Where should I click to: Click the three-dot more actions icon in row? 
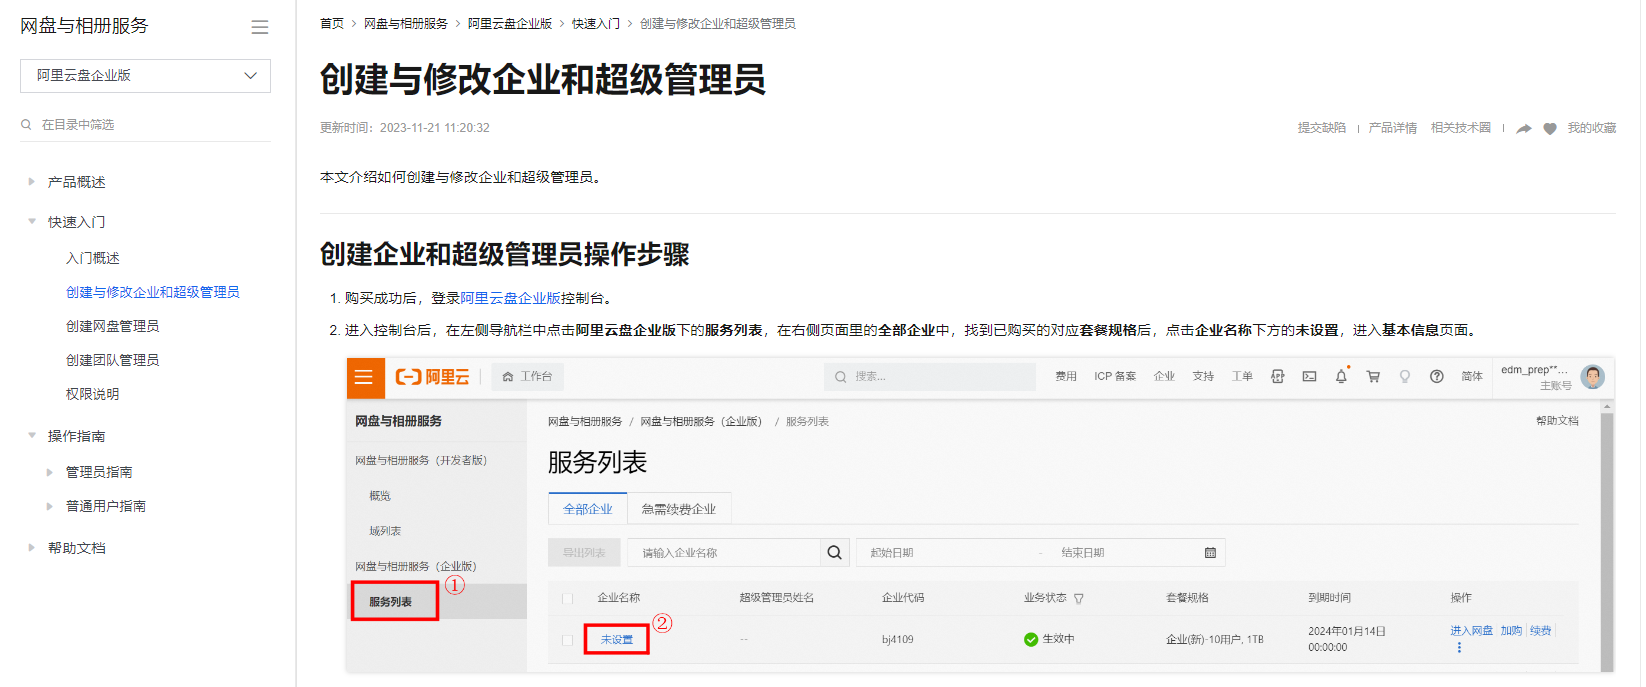coord(1459,648)
